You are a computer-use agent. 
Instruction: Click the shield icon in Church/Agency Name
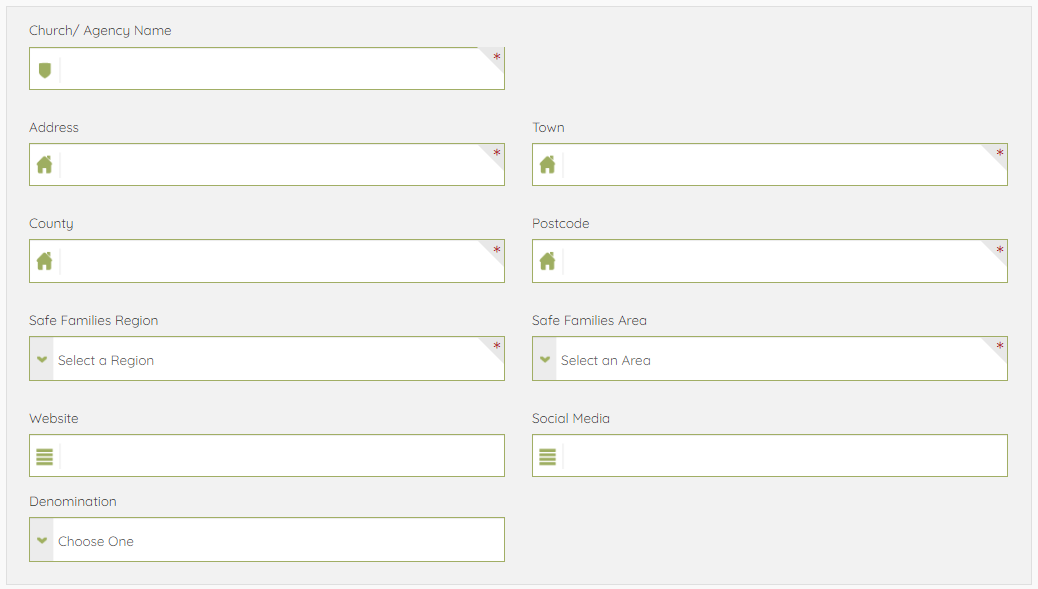click(x=44, y=70)
